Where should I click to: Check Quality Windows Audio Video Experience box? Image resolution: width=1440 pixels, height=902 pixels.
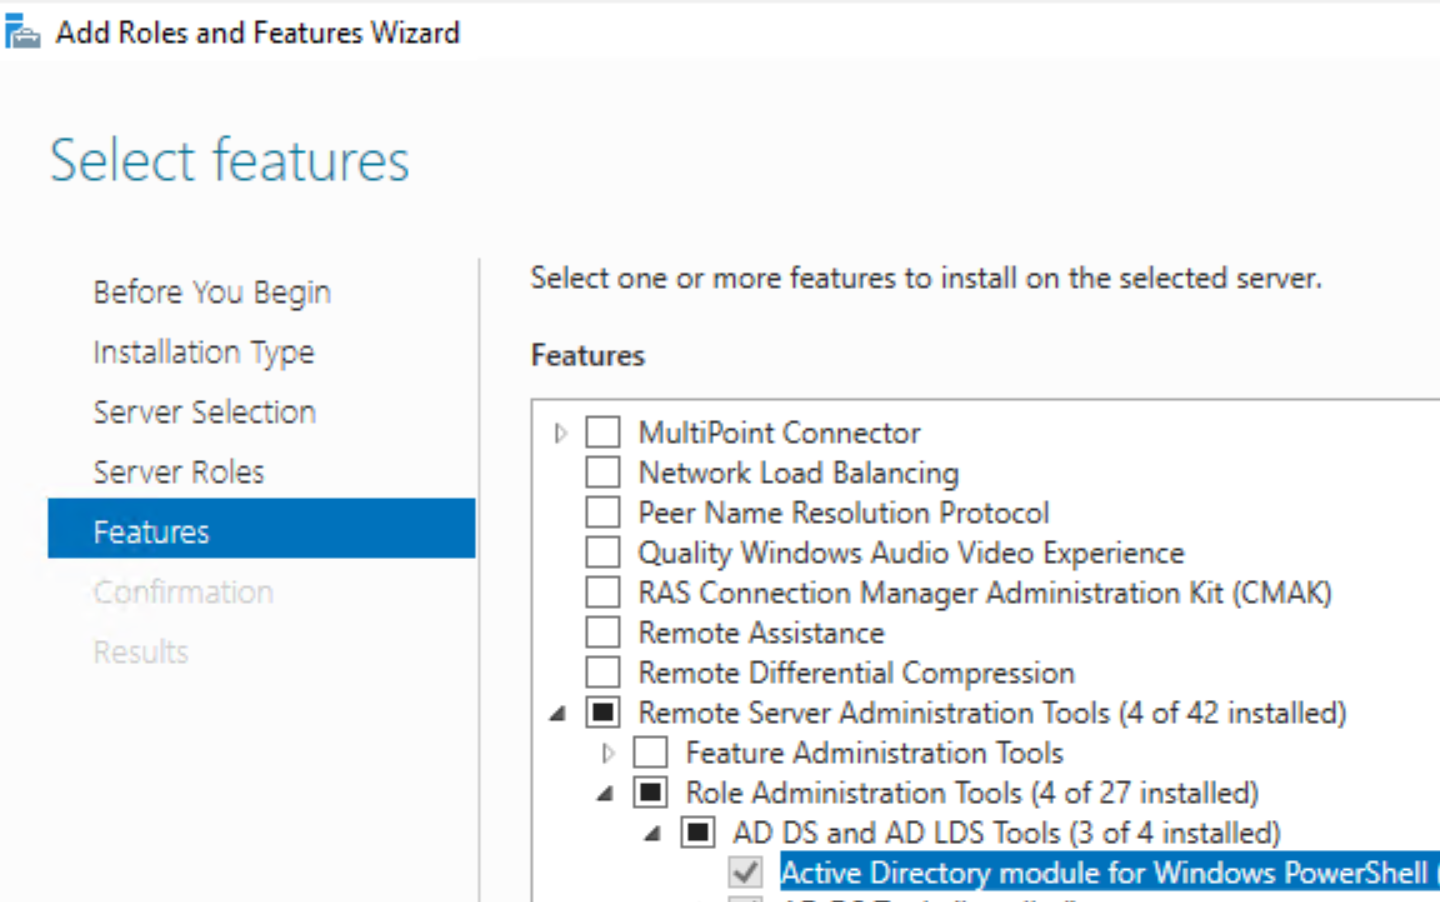point(602,552)
